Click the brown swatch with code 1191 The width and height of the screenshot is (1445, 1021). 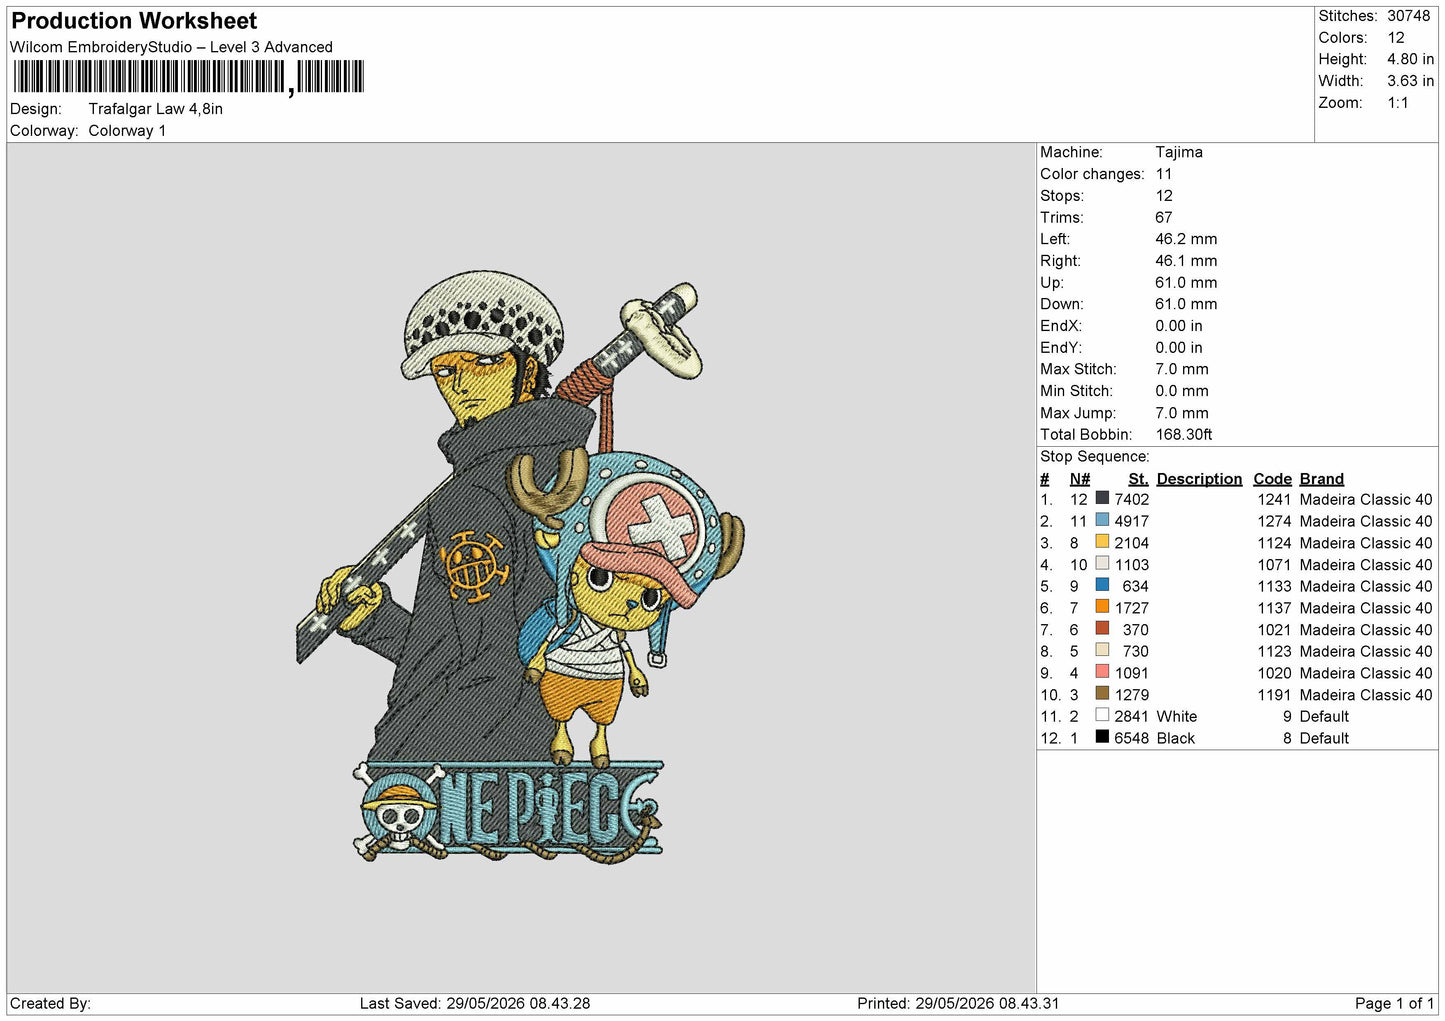point(1102,694)
